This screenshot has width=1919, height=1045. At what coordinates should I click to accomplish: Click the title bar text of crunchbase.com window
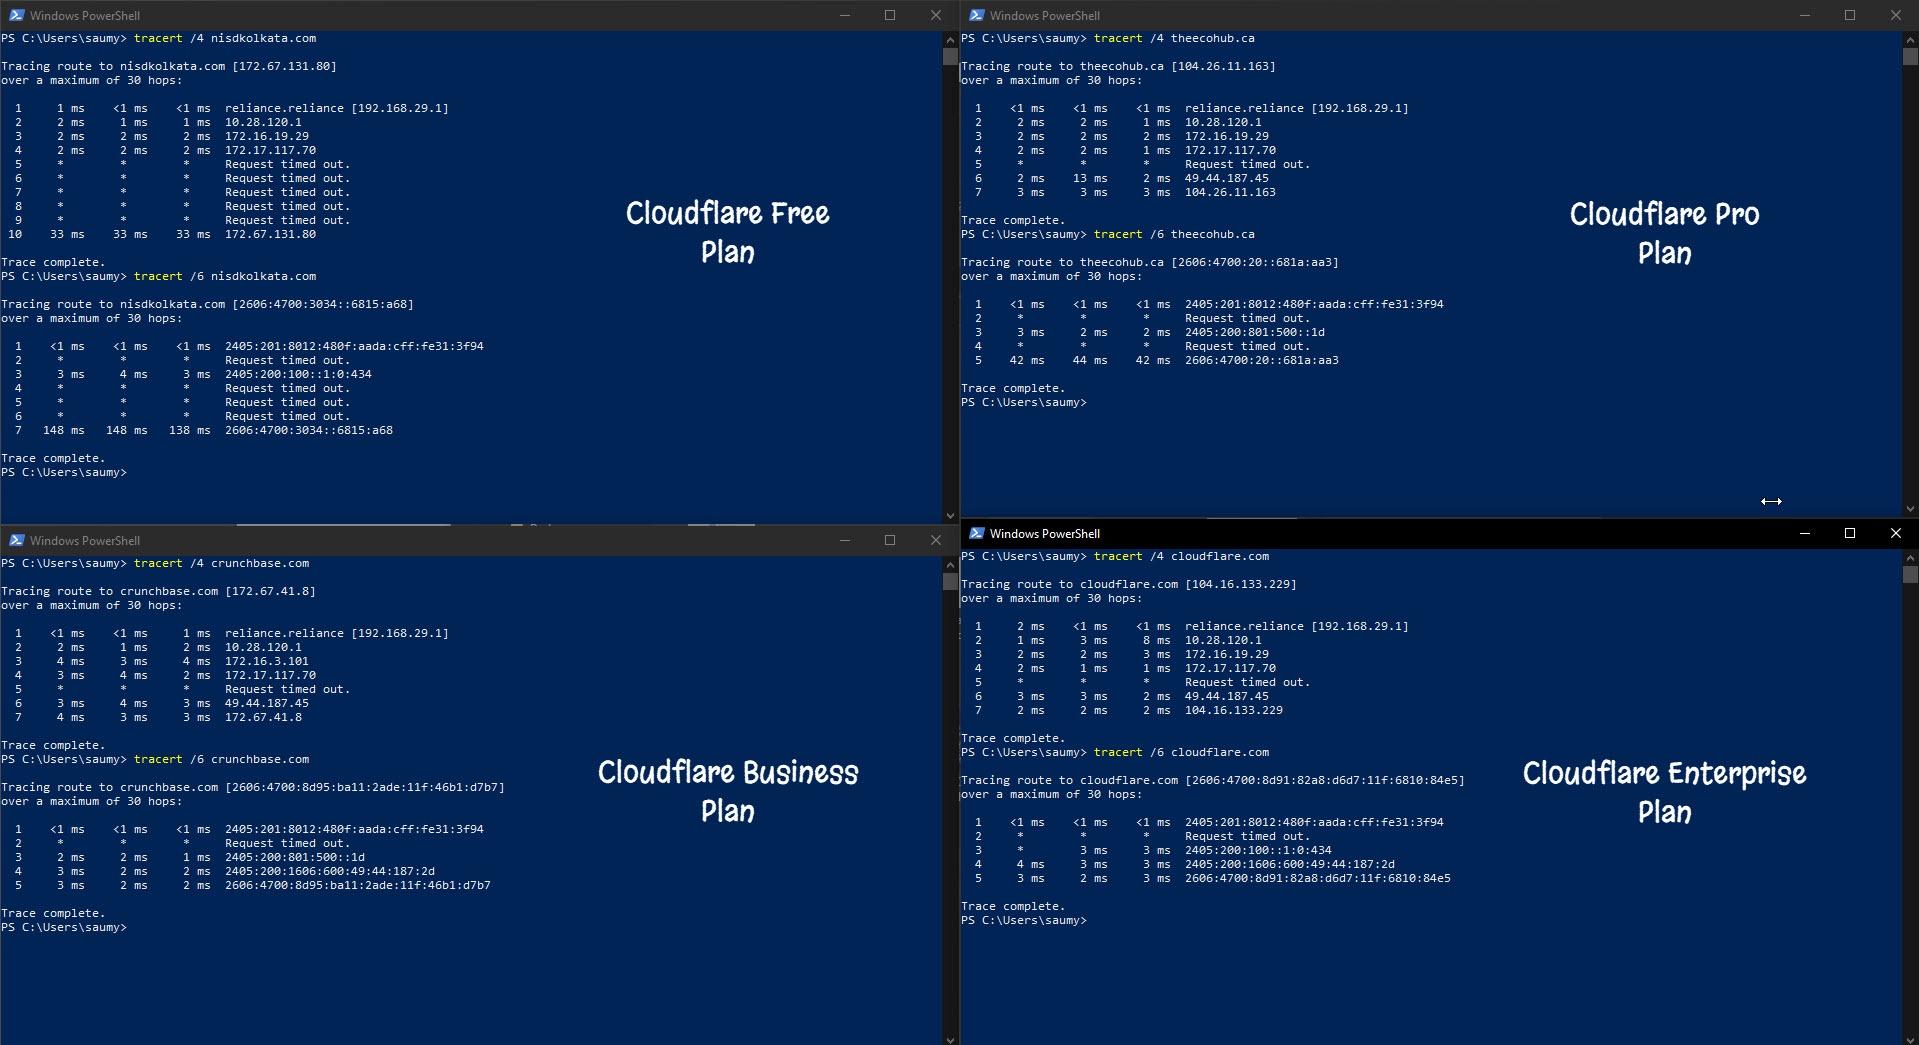point(85,540)
